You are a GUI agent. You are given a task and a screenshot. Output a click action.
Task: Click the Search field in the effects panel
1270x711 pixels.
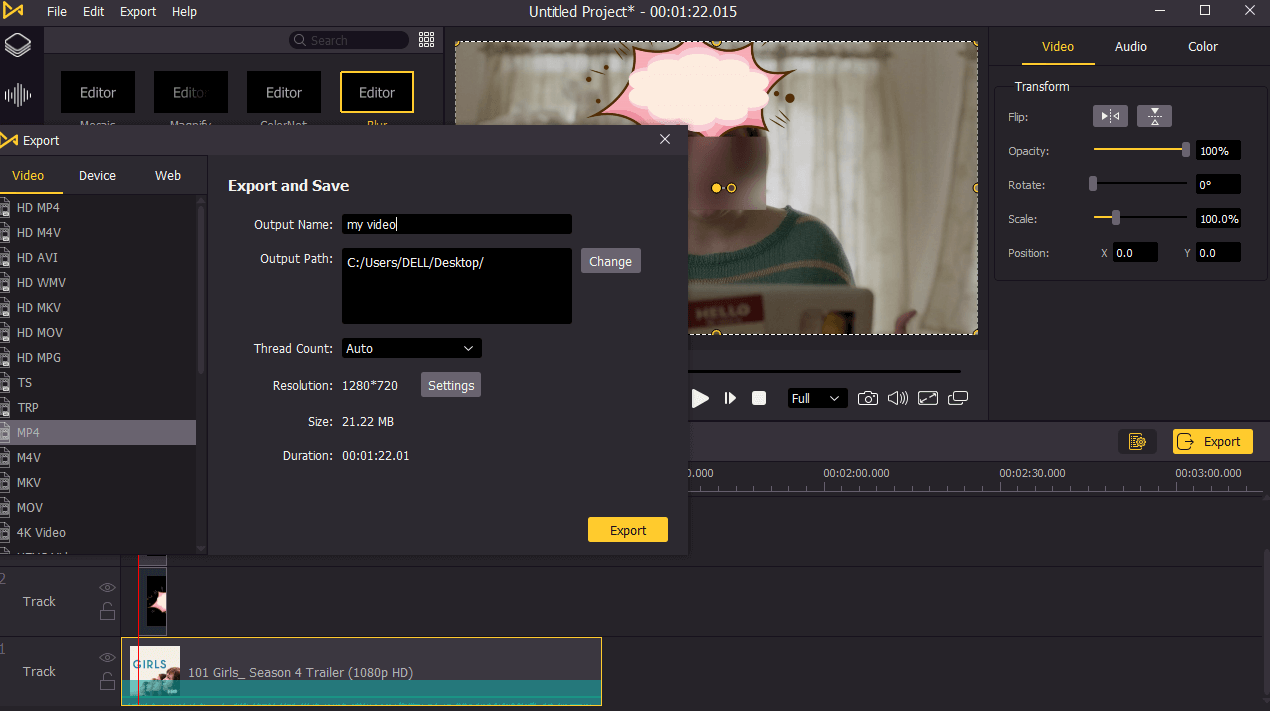[x=348, y=40]
